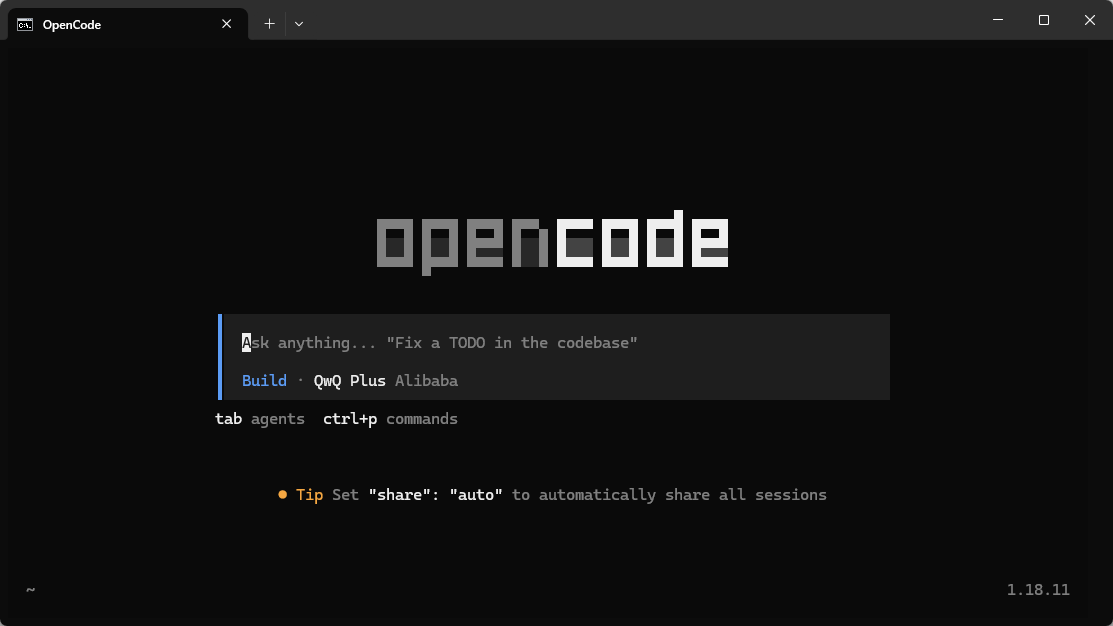Viewport: 1113px width, 626px height.
Task: Select the OpenCode tab title
Action: pyautogui.click(x=72, y=25)
